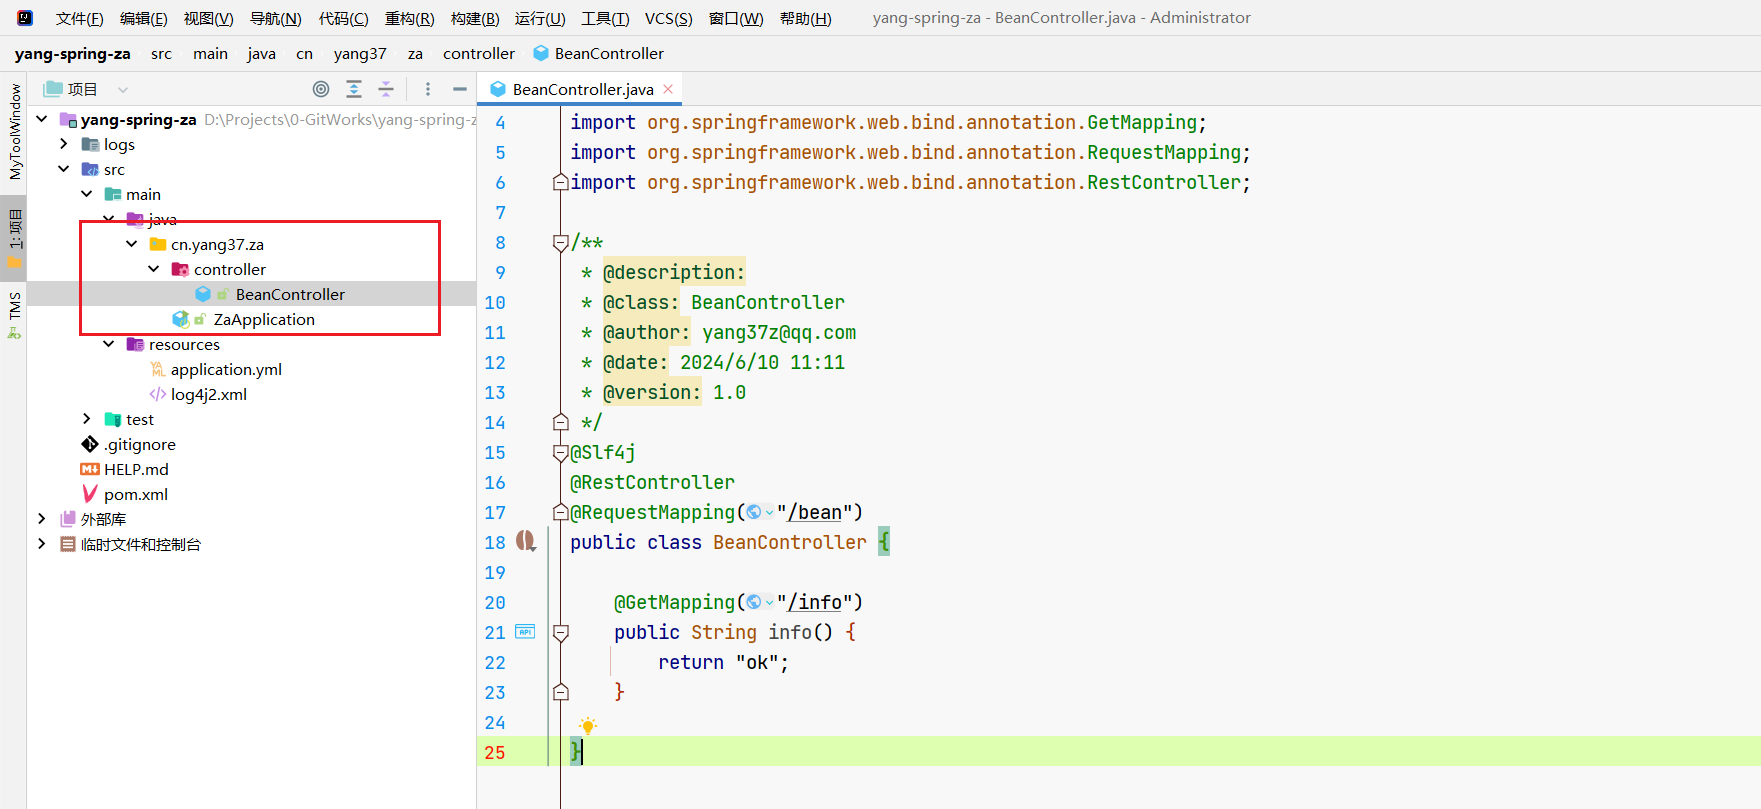Image resolution: width=1761 pixels, height=809 pixels.
Task: Click the globe URL icon beside "/bean"
Action: [754, 512]
